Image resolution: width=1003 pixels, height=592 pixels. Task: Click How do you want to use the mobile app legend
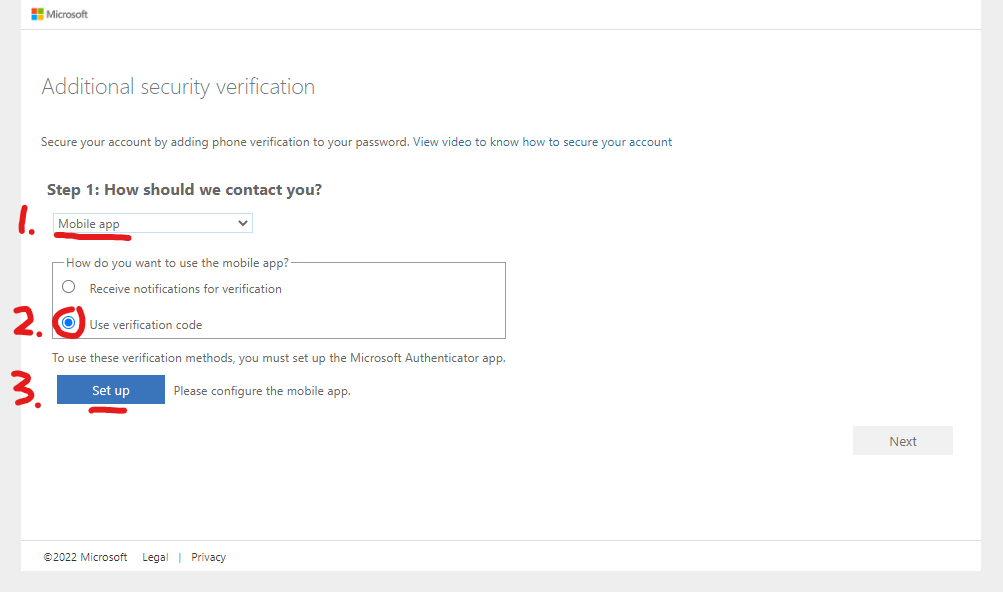177,263
